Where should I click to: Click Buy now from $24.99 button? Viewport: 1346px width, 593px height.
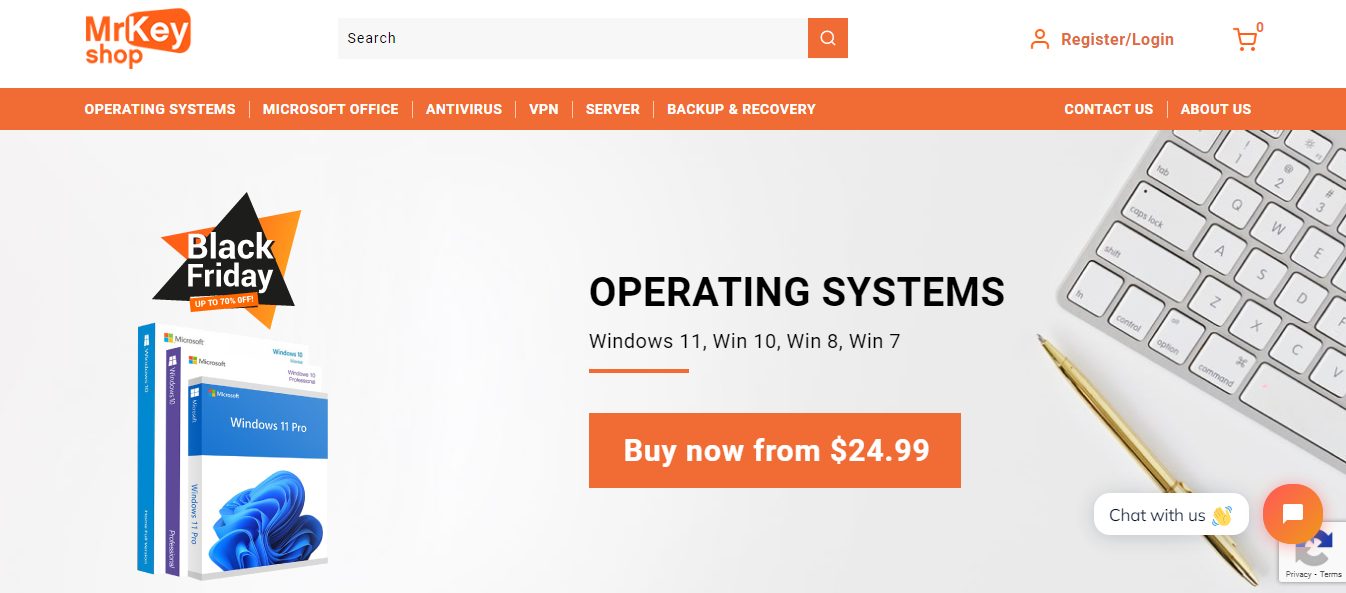(775, 450)
